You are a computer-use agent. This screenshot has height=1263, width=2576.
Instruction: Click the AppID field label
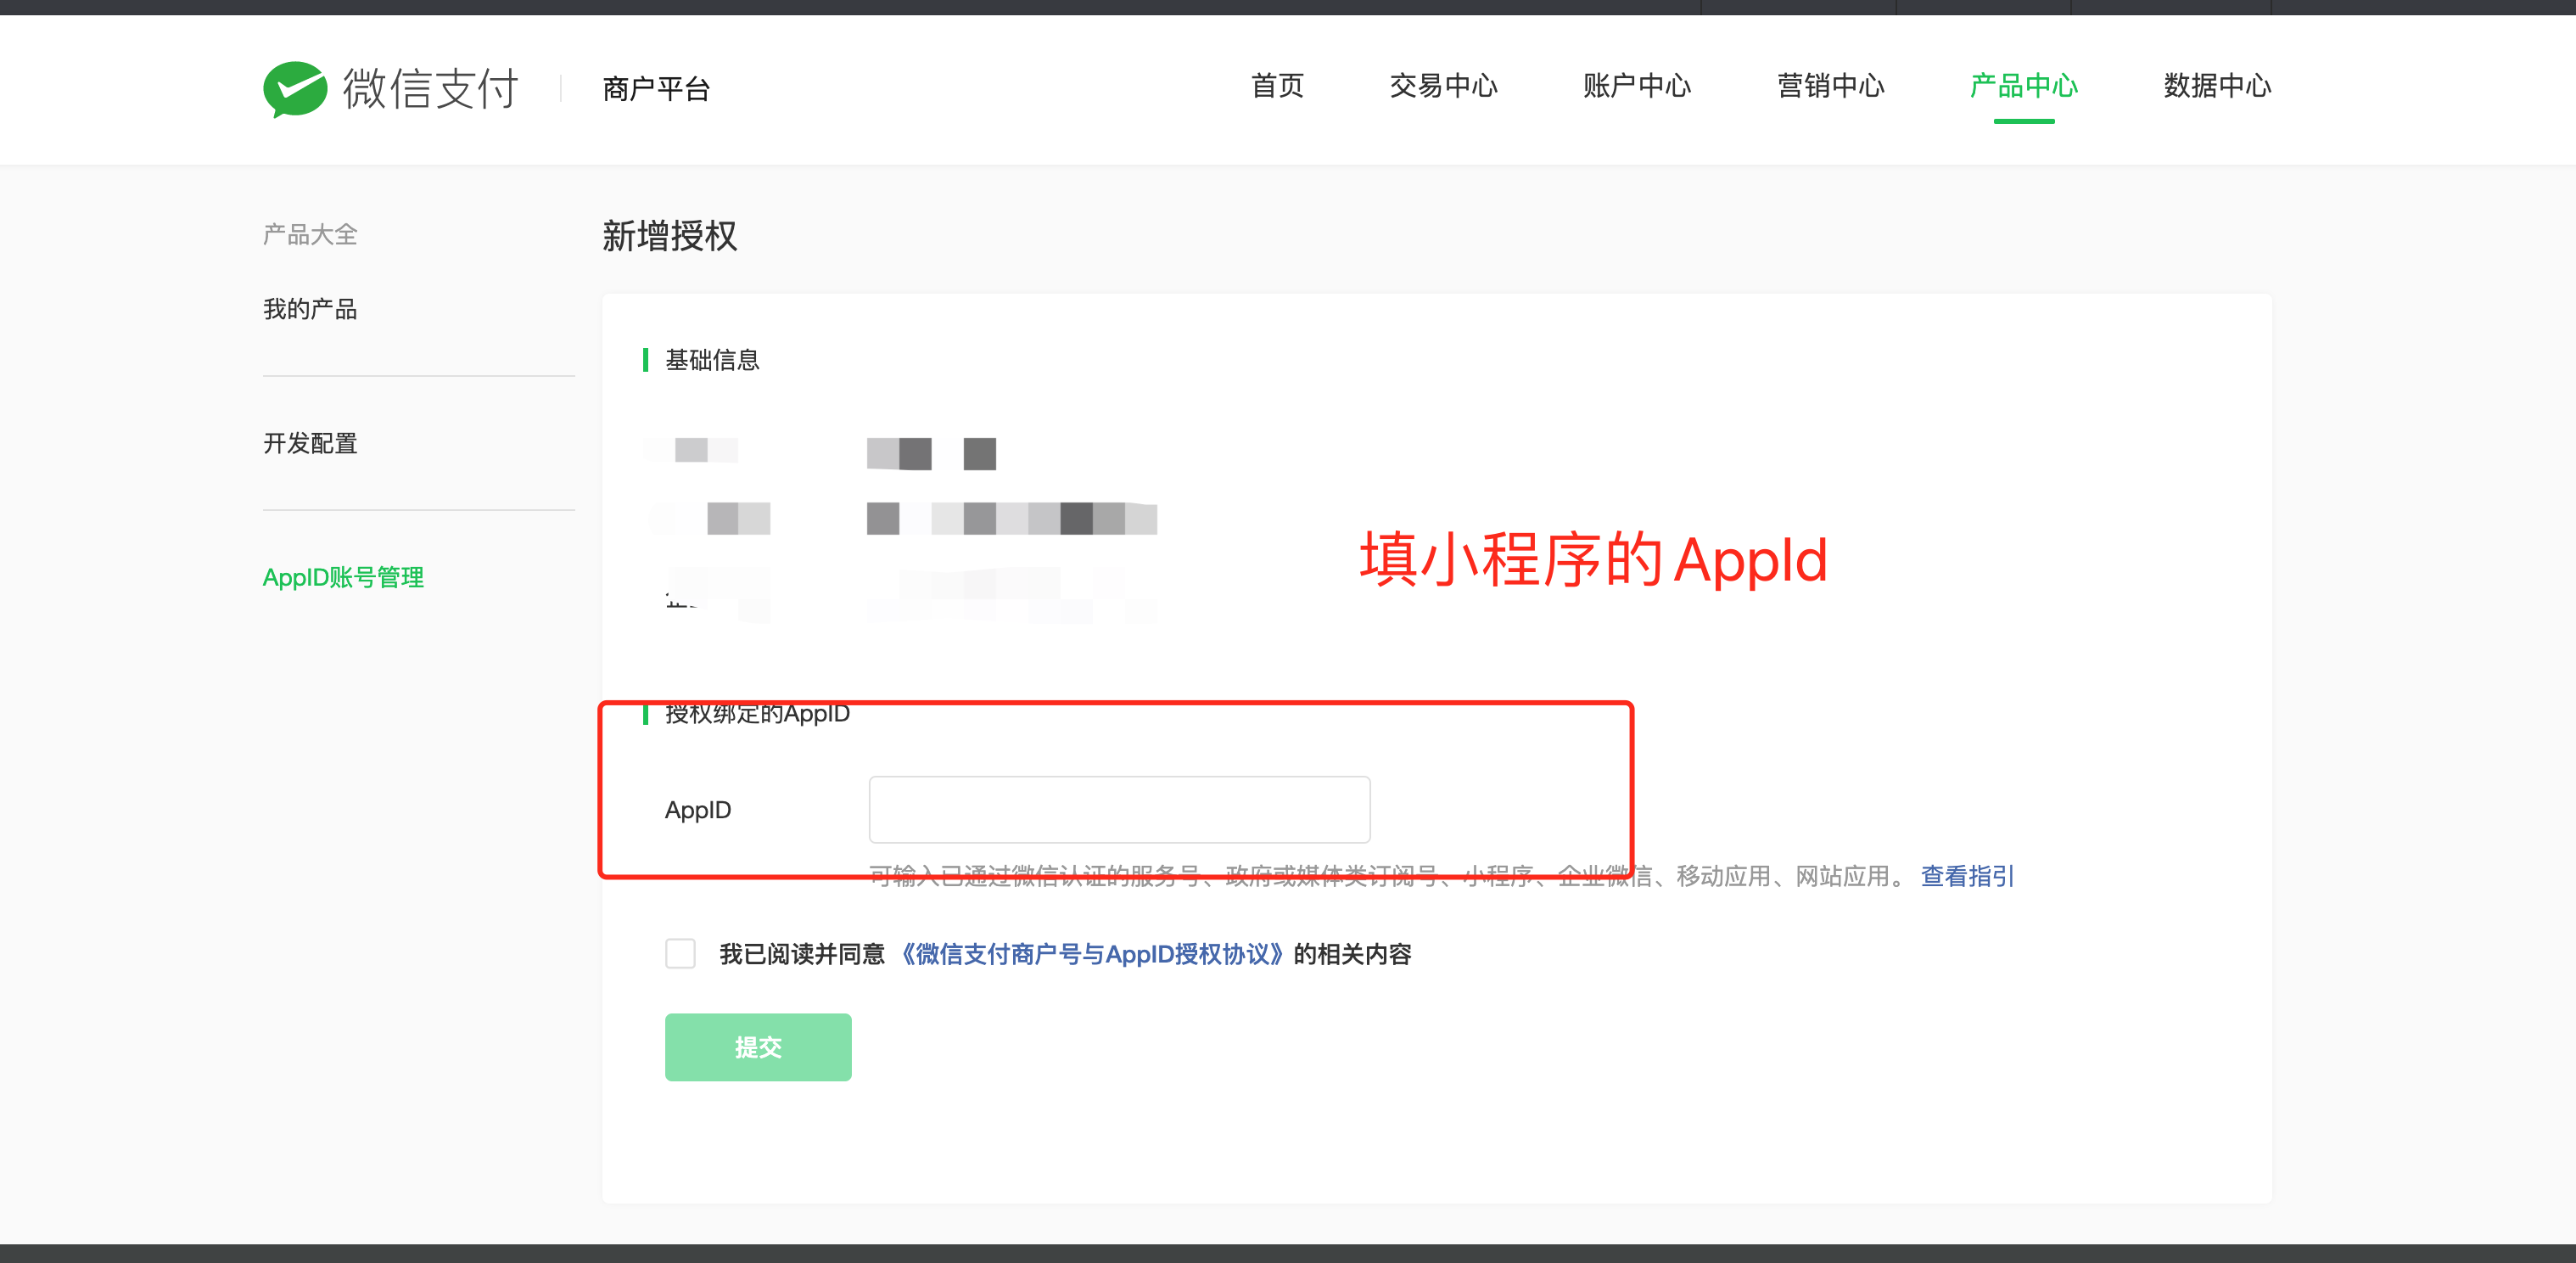point(698,810)
